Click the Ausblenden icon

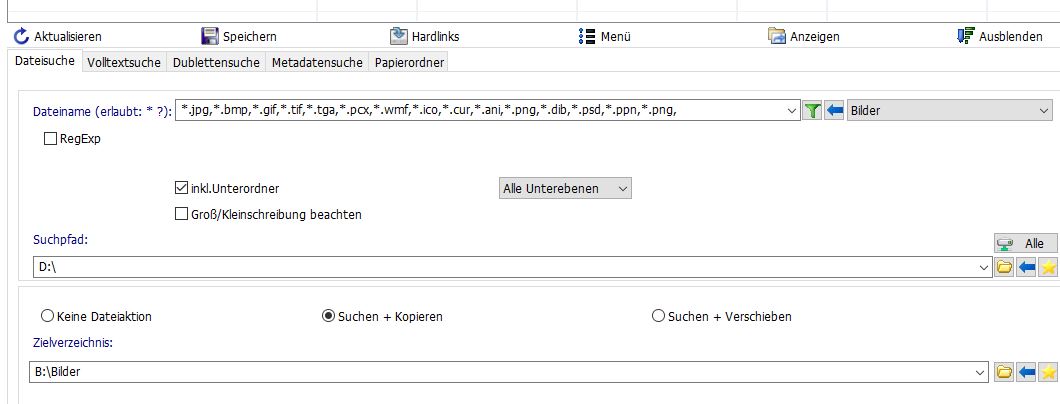click(966, 36)
